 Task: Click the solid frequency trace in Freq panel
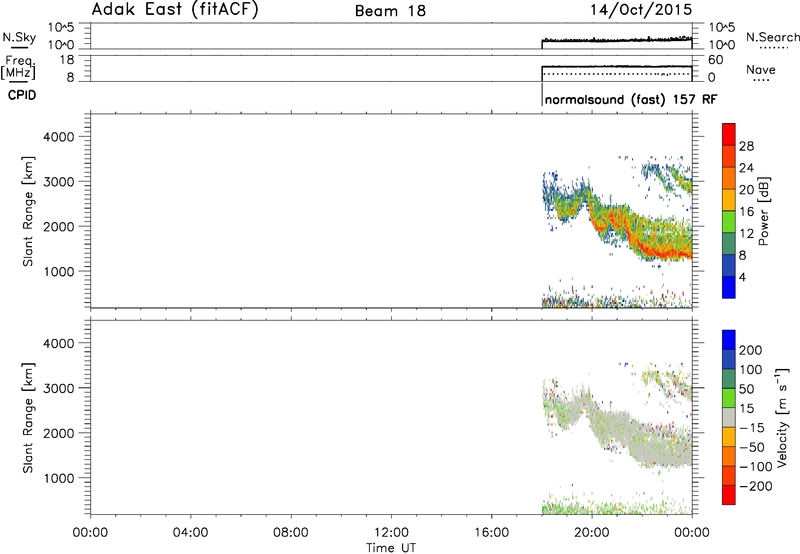pos(616,66)
